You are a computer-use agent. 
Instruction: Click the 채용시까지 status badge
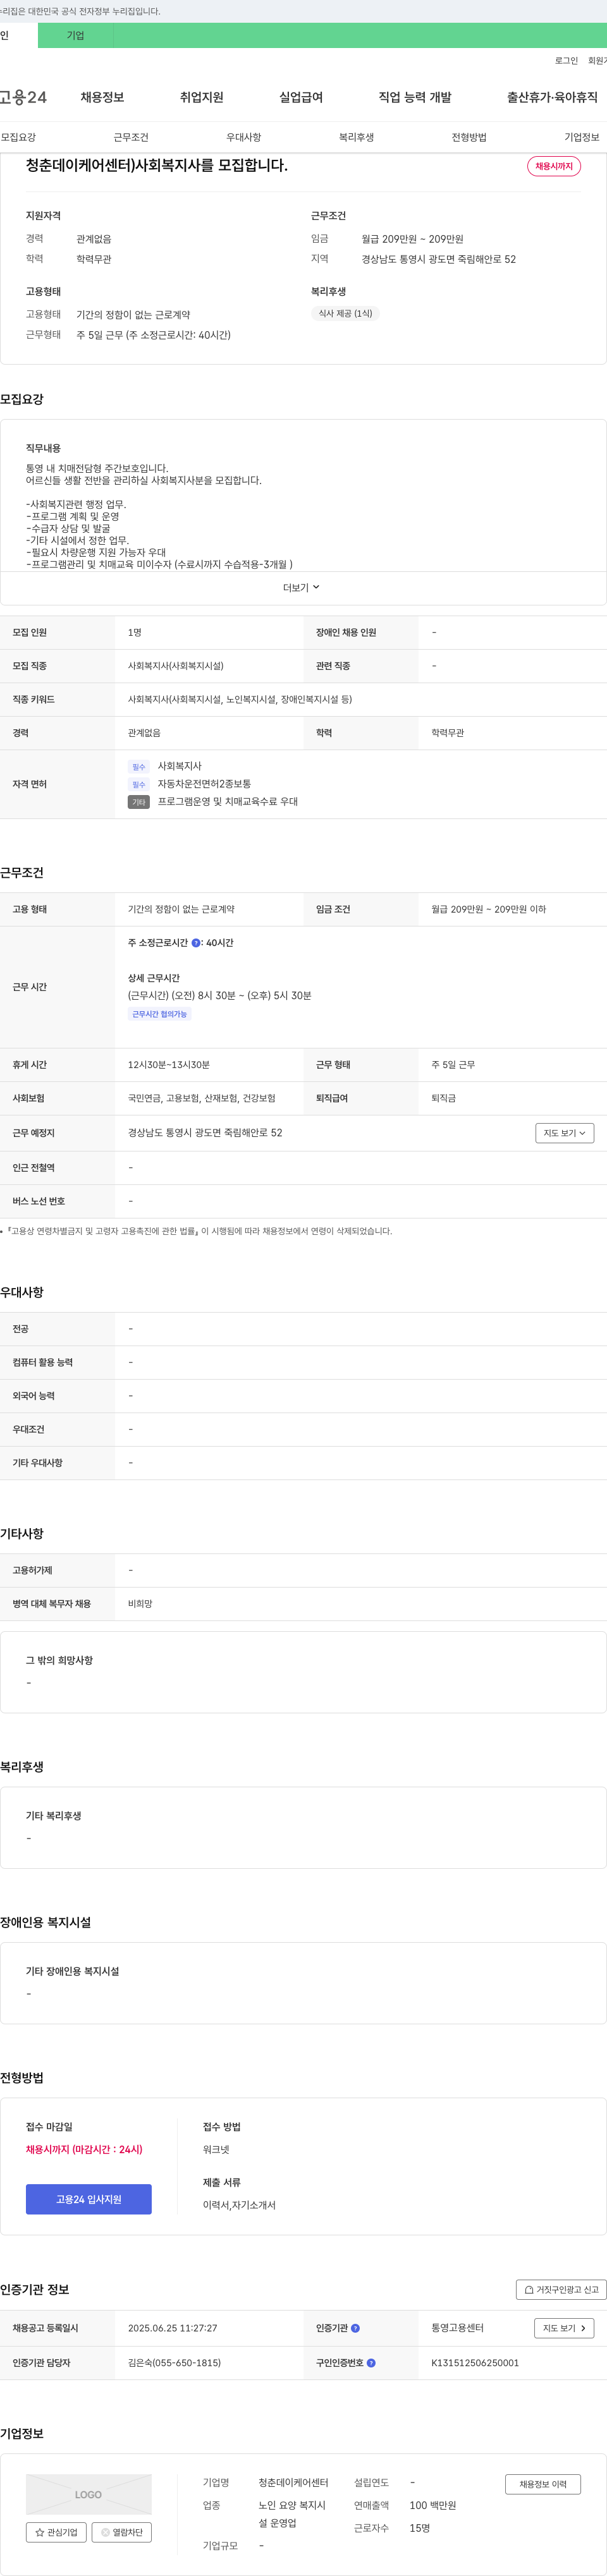pos(554,166)
